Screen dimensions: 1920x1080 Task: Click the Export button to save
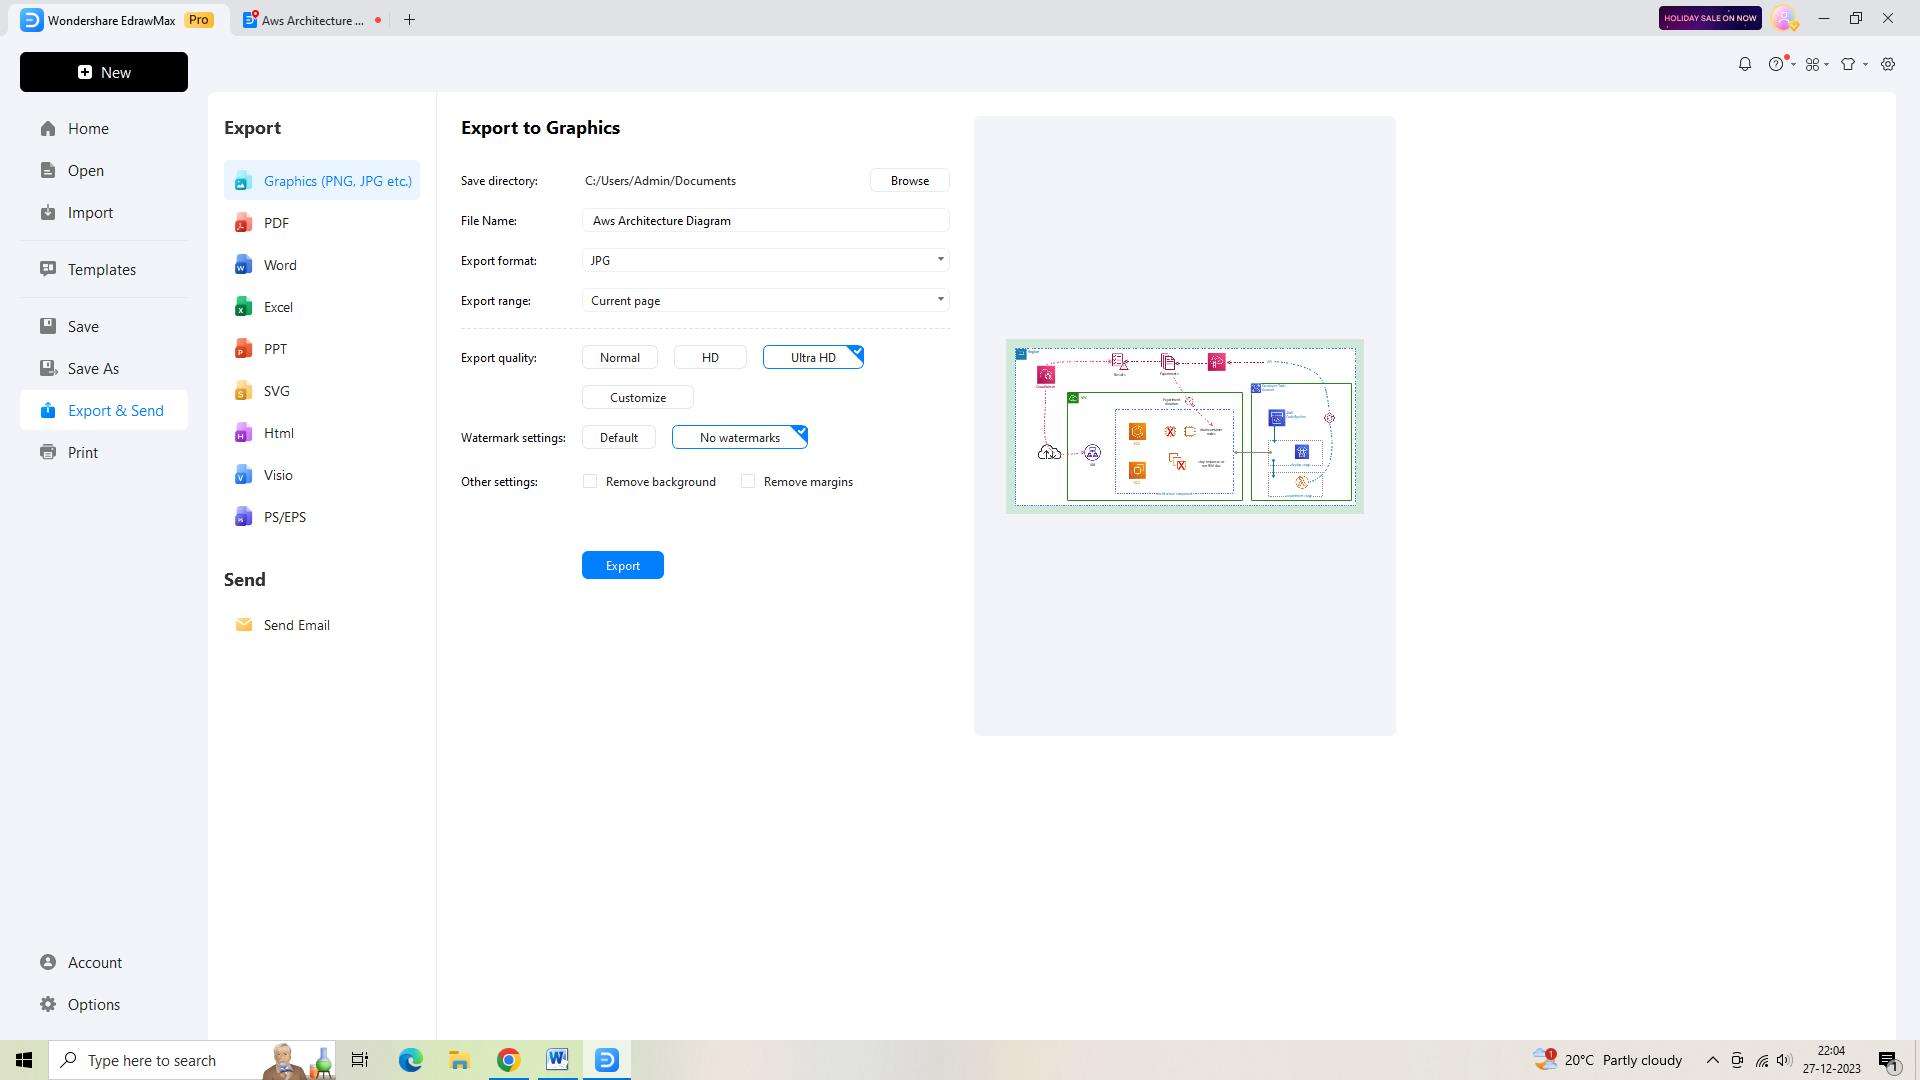621,564
